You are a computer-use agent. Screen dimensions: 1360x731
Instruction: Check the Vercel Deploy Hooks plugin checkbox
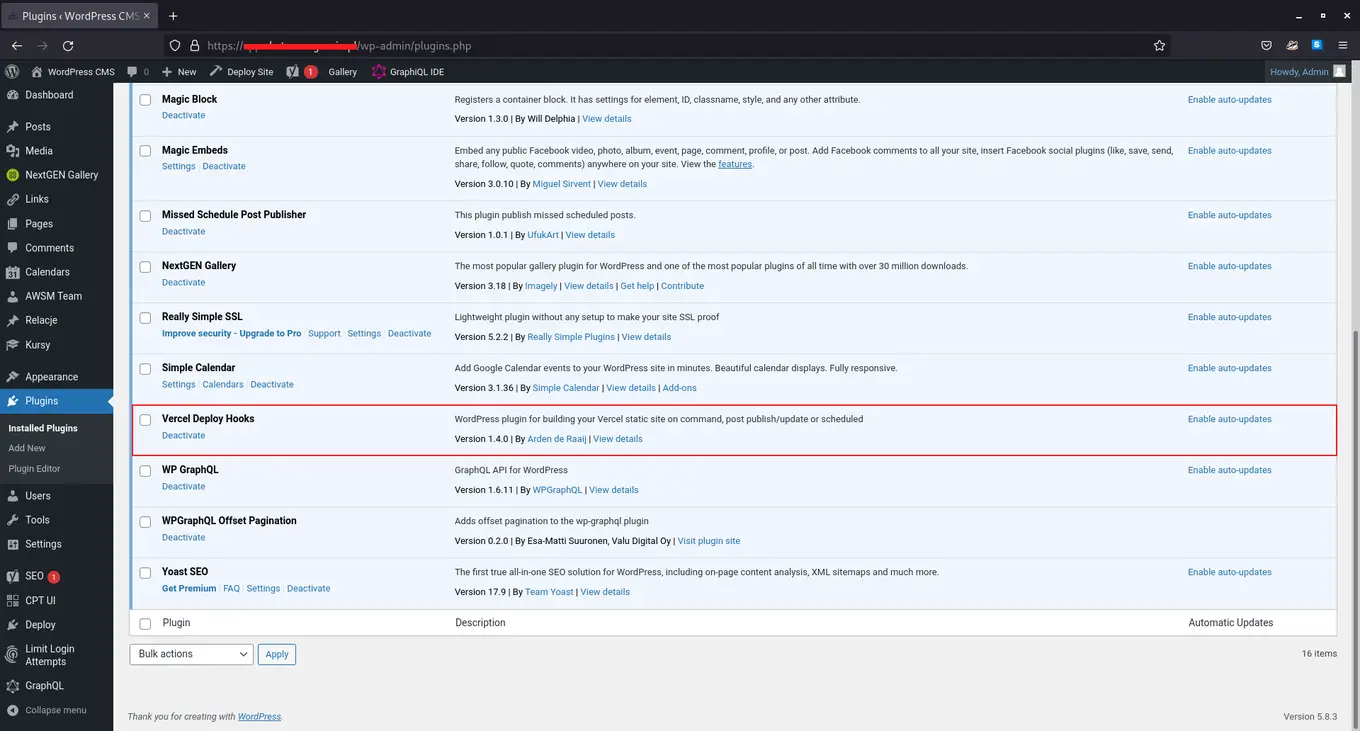(x=145, y=420)
